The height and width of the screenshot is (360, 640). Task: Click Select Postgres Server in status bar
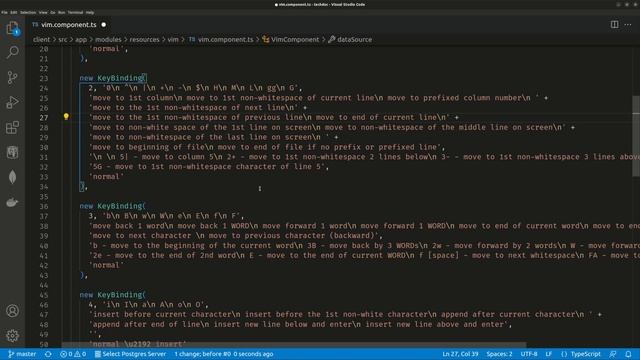point(131,354)
